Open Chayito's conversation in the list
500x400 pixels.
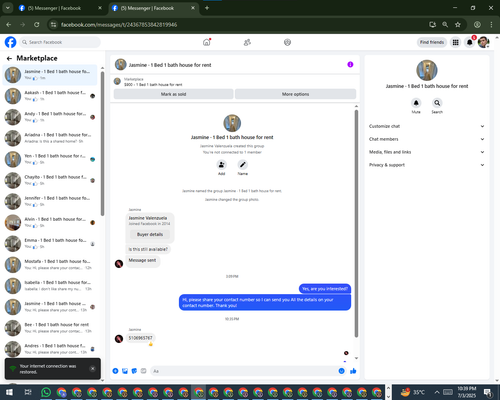(x=50, y=180)
